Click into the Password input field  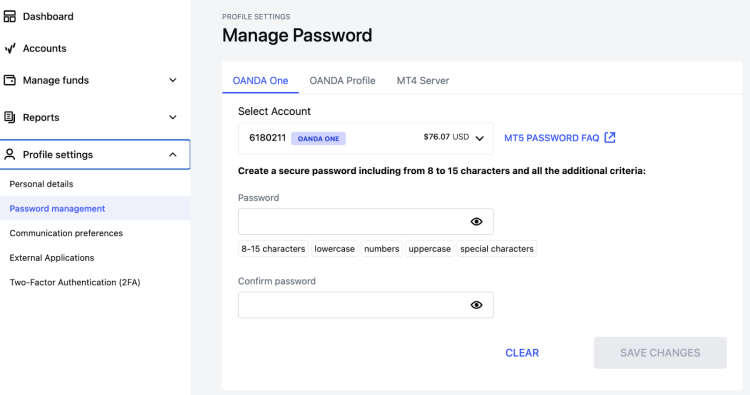tap(366, 221)
